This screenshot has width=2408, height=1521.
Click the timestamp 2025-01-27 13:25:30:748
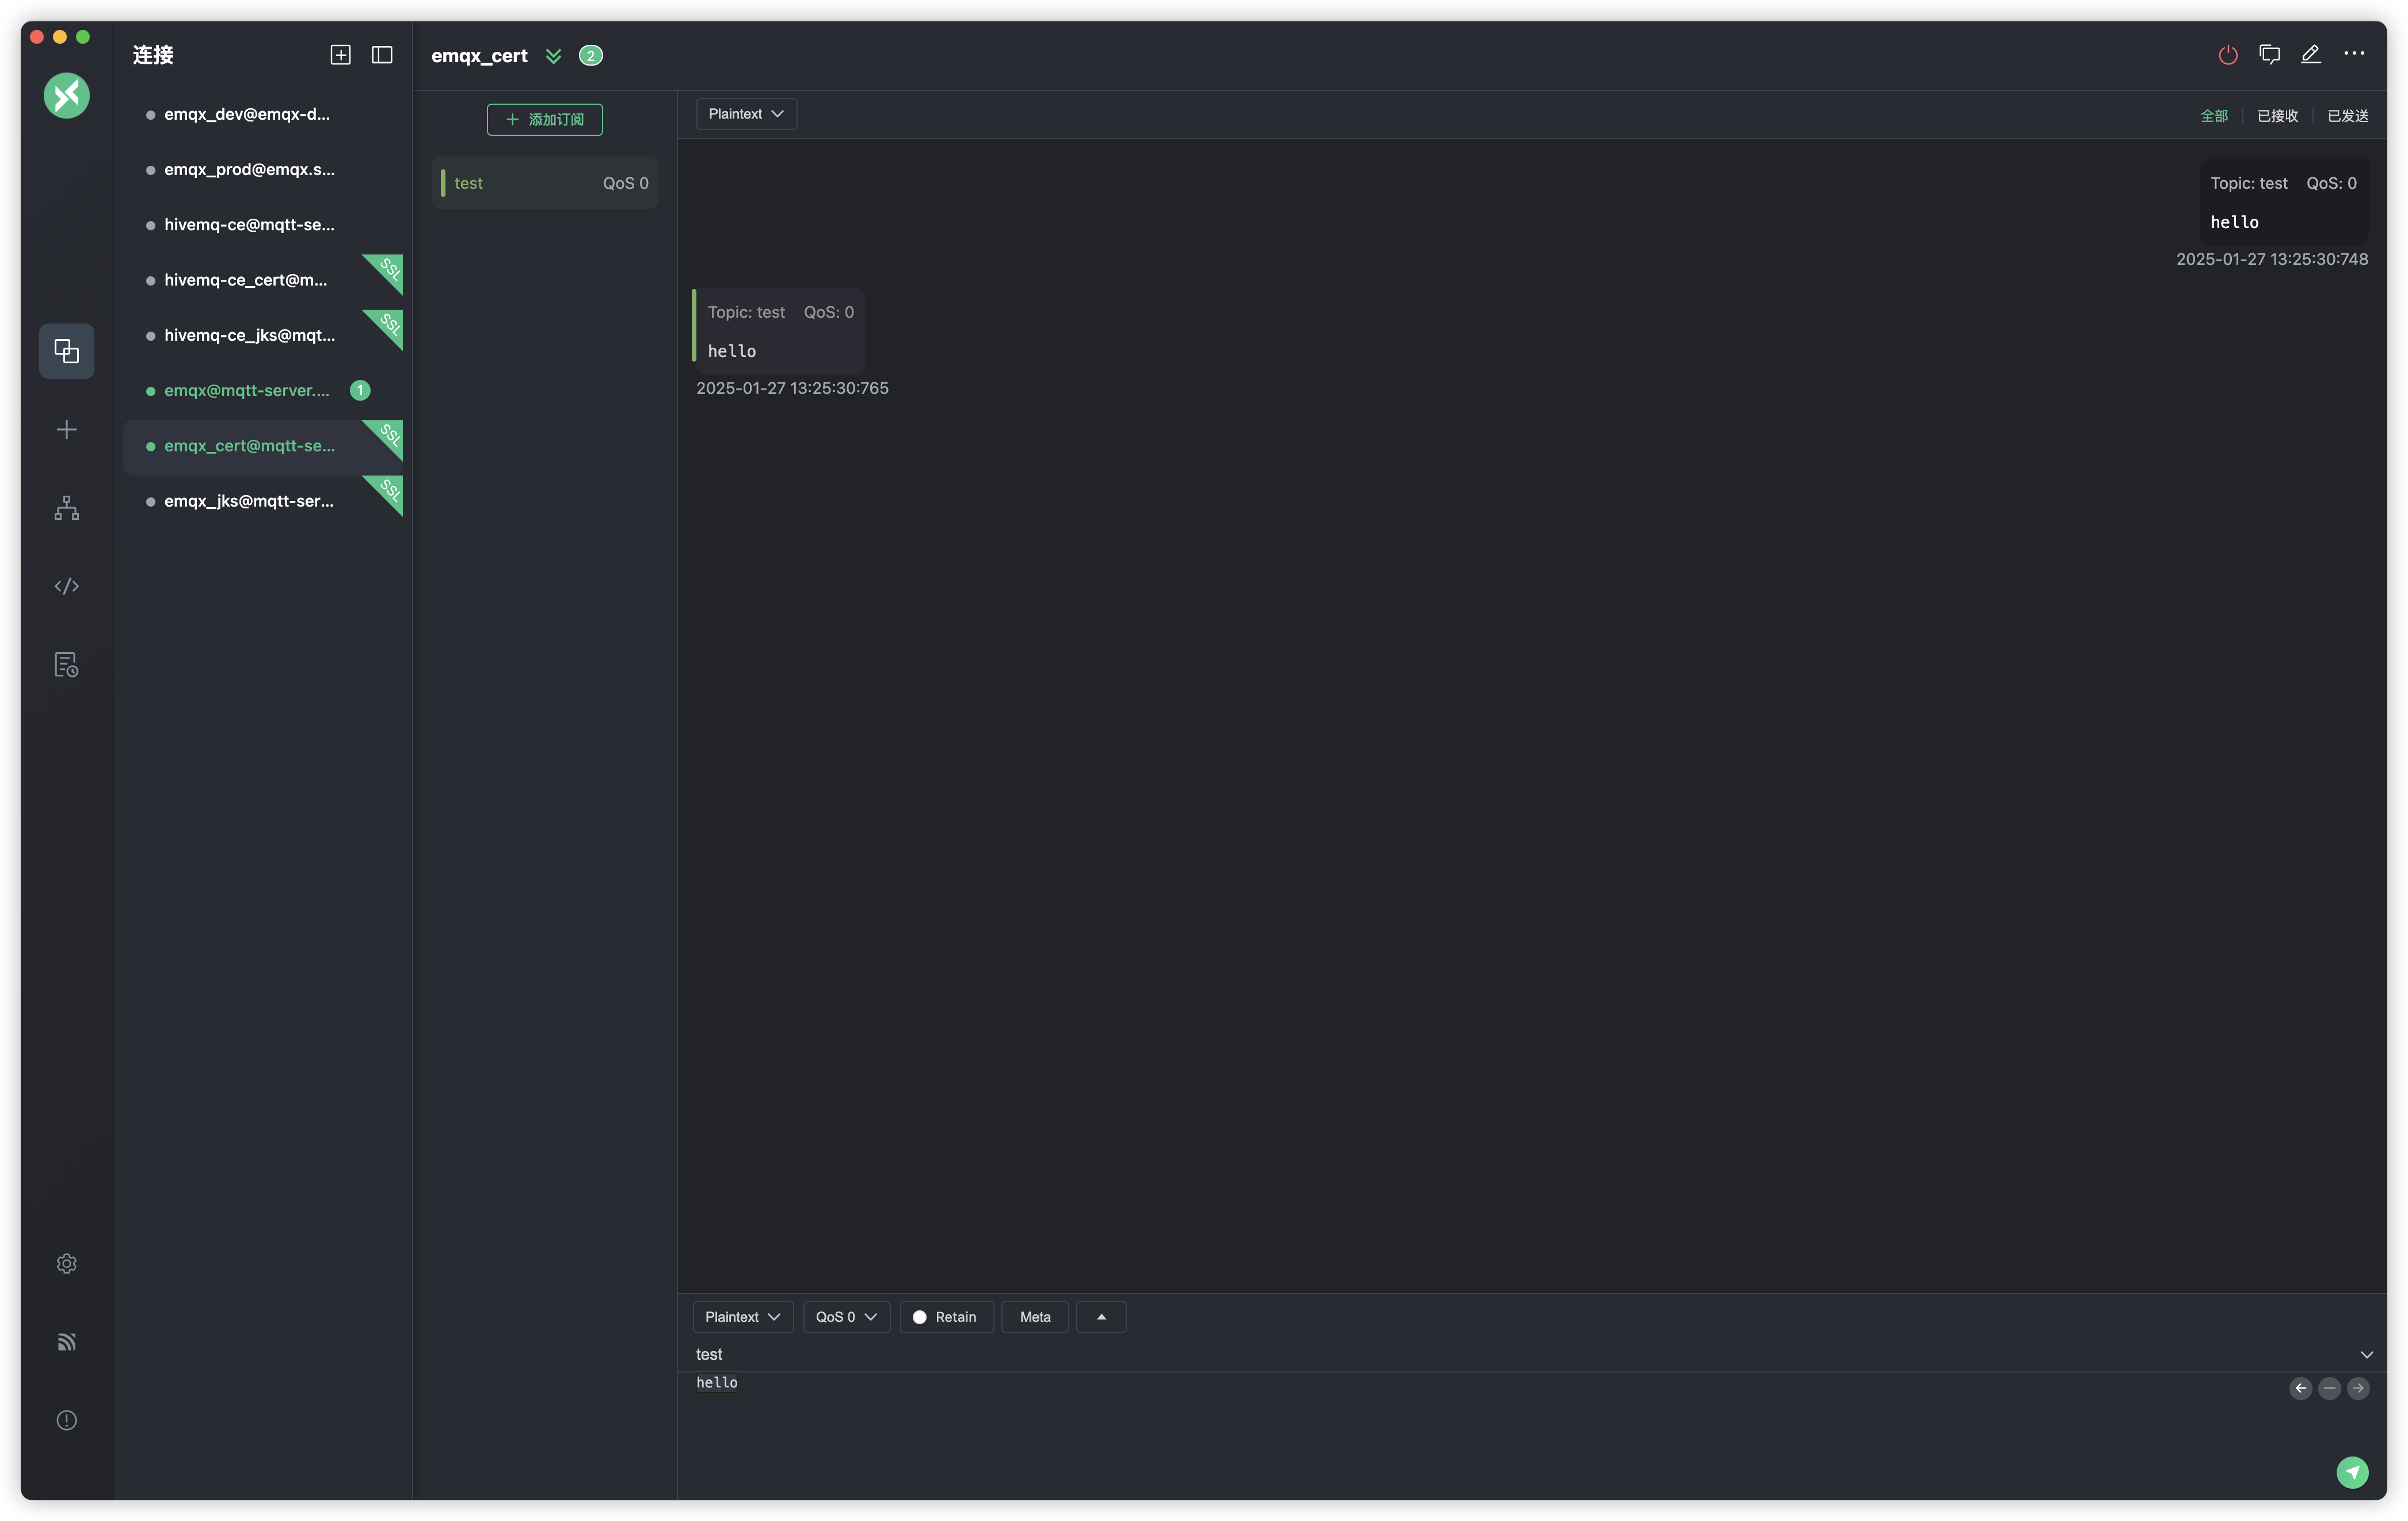click(x=2272, y=259)
